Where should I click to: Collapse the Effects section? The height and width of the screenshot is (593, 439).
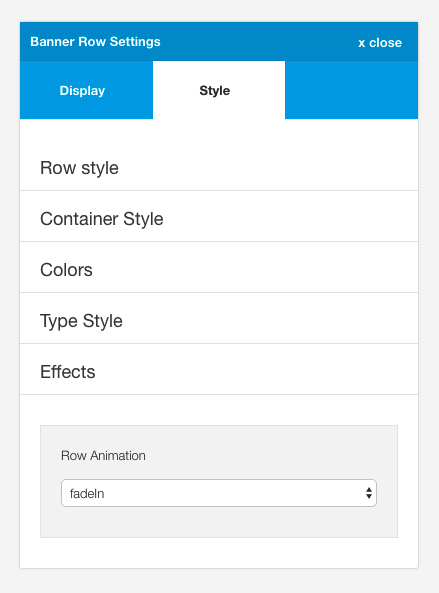pyautogui.click(x=219, y=372)
